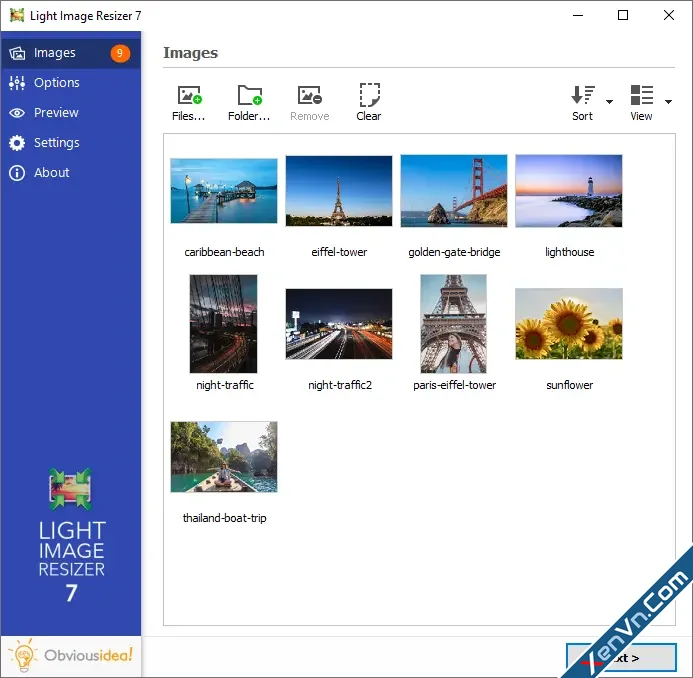Click the Obviousidea! logo link
Screen dimensions: 693x678
point(71,656)
